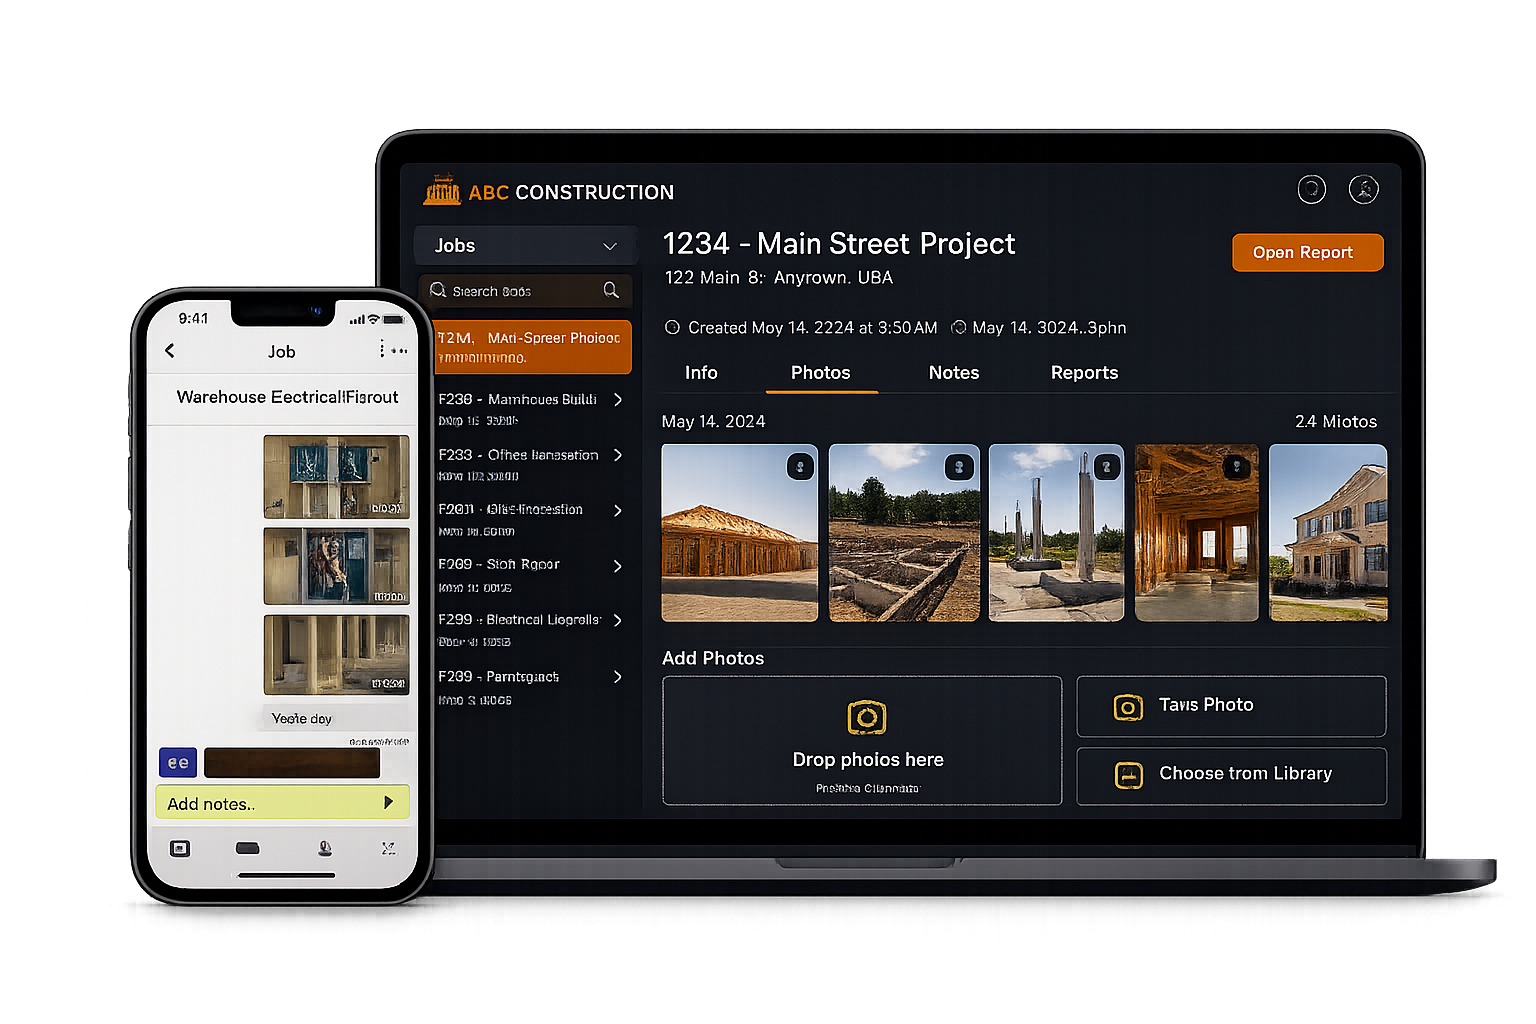The image size is (1536, 1024).
Task: Tap the first photo on the phone
Action: pos(337,477)
